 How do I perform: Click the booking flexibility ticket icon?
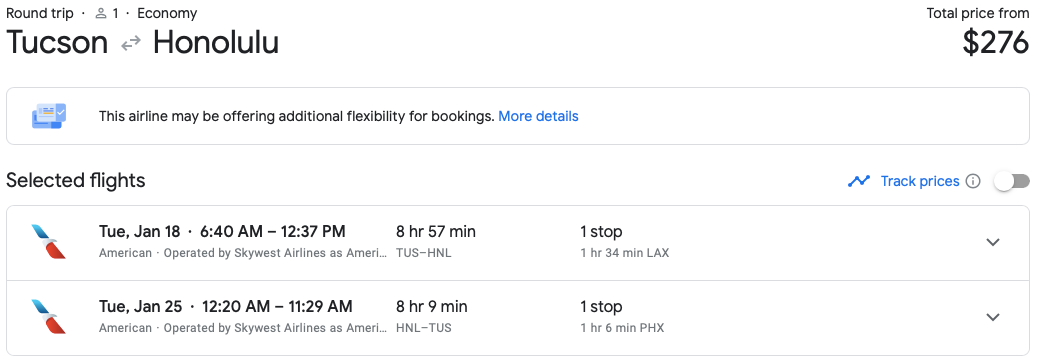point(49,116)
